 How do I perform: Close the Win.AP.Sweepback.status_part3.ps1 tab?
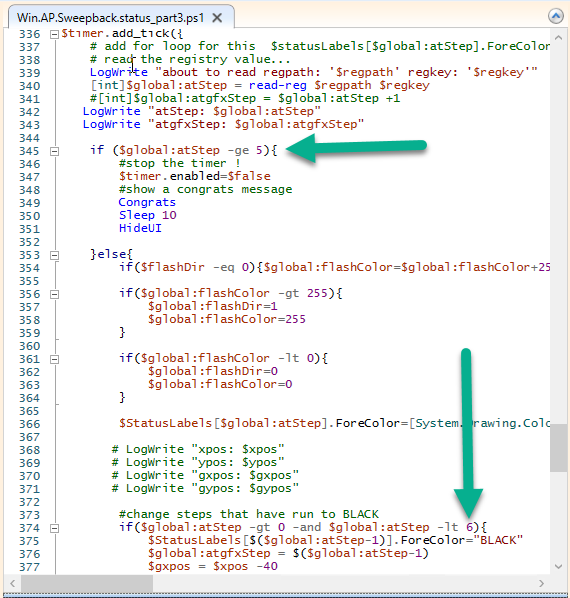coord(217,18)
